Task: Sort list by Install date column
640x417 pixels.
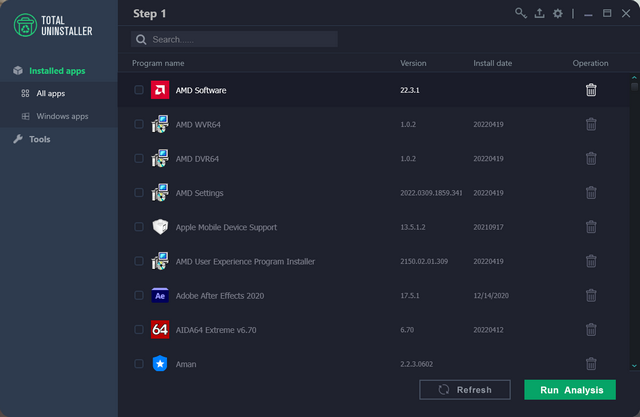Action: 492,63
